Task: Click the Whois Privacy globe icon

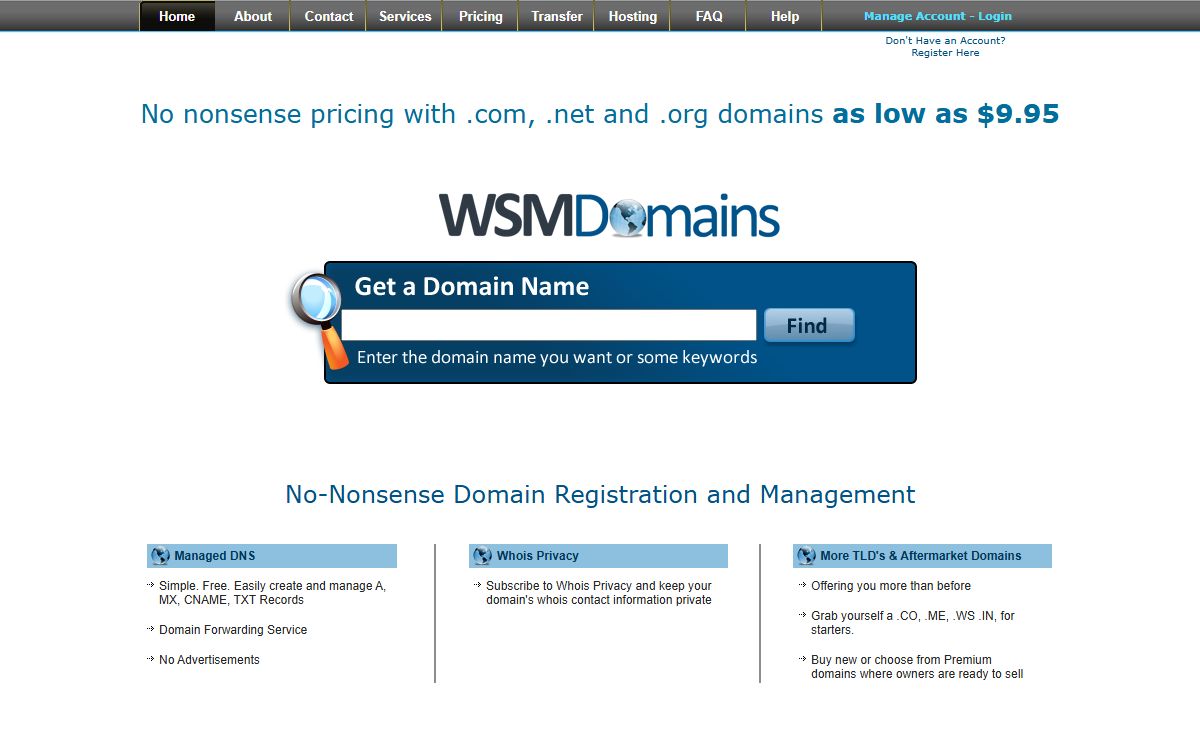Action: 482,556
